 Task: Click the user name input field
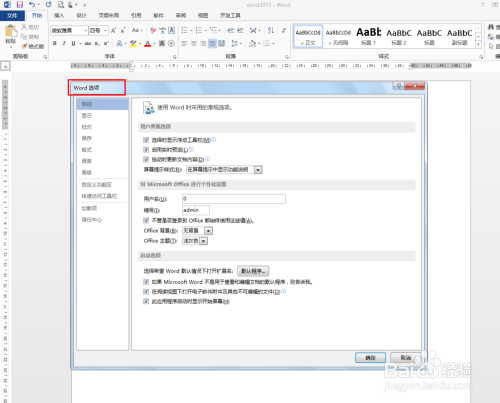pyautogui.click(x=234, y=199)
